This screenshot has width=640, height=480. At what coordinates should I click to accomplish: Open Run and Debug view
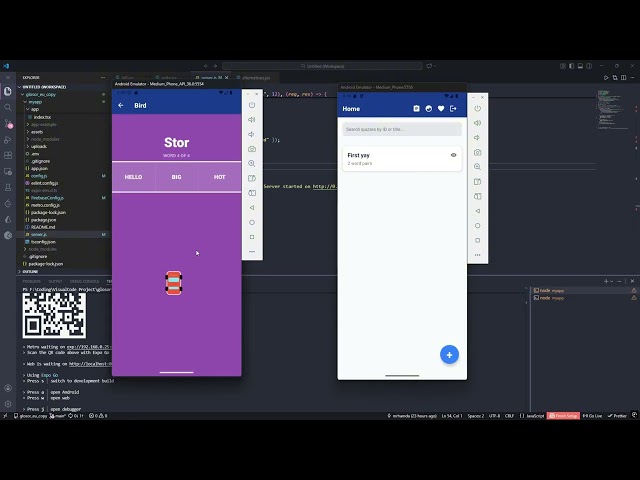point(8,140)
